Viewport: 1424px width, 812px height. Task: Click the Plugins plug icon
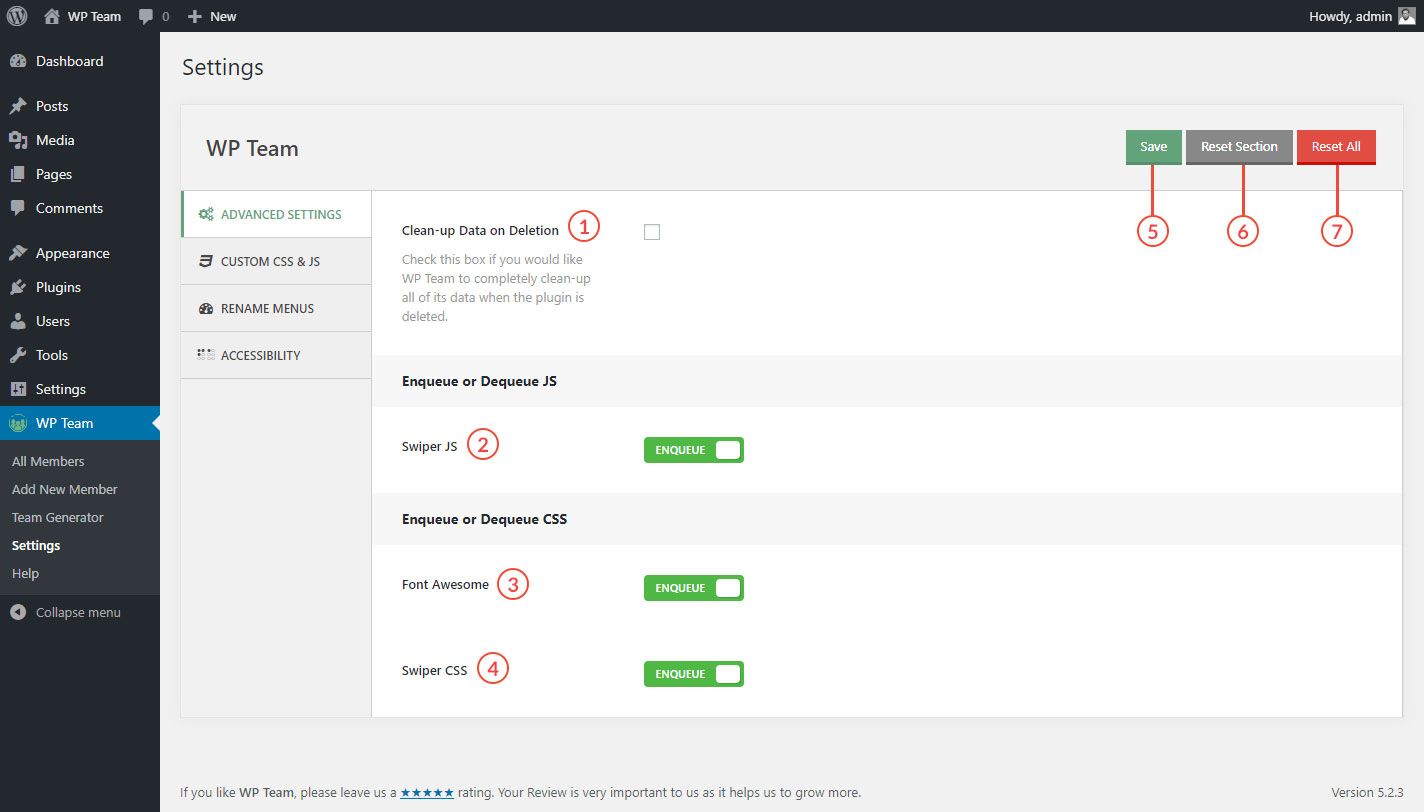[x=18, y=287]
